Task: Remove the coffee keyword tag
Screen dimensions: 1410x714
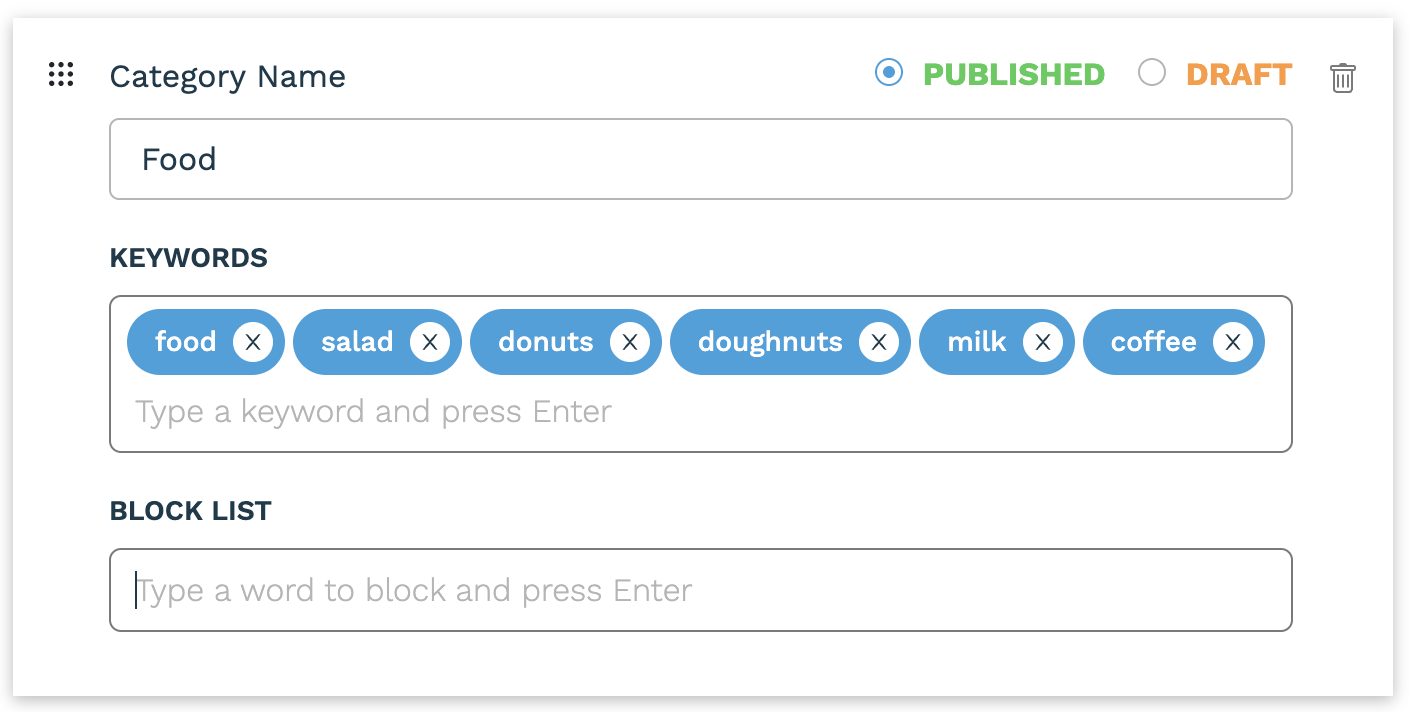Action: [x=1233, y=342]
